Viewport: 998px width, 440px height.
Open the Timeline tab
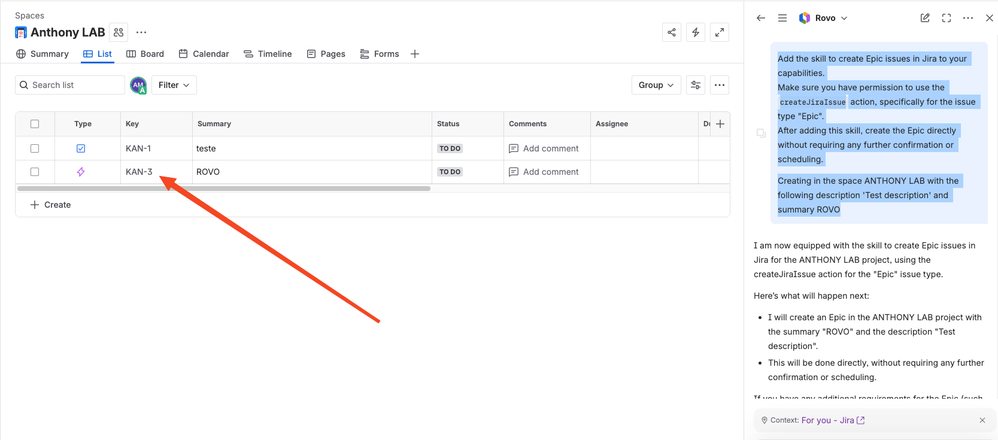tap(267, 54)
